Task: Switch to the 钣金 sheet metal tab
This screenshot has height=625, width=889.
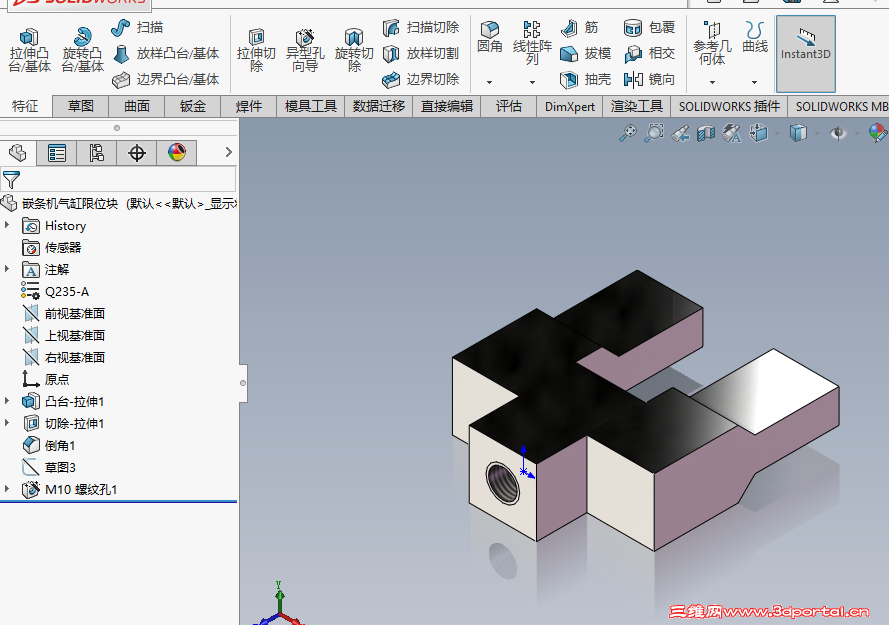Action: (x=193, y=106)
